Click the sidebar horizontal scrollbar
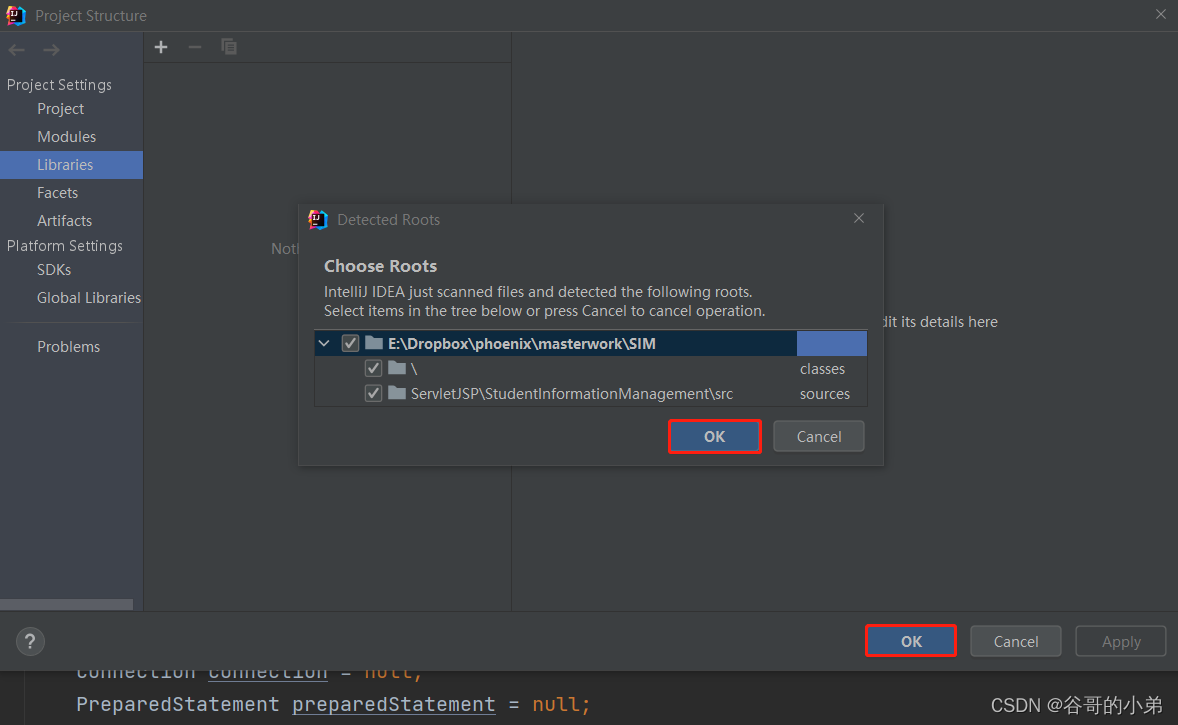The height and width of the screenshot is (725, 1178). click(x=66, y=605)
